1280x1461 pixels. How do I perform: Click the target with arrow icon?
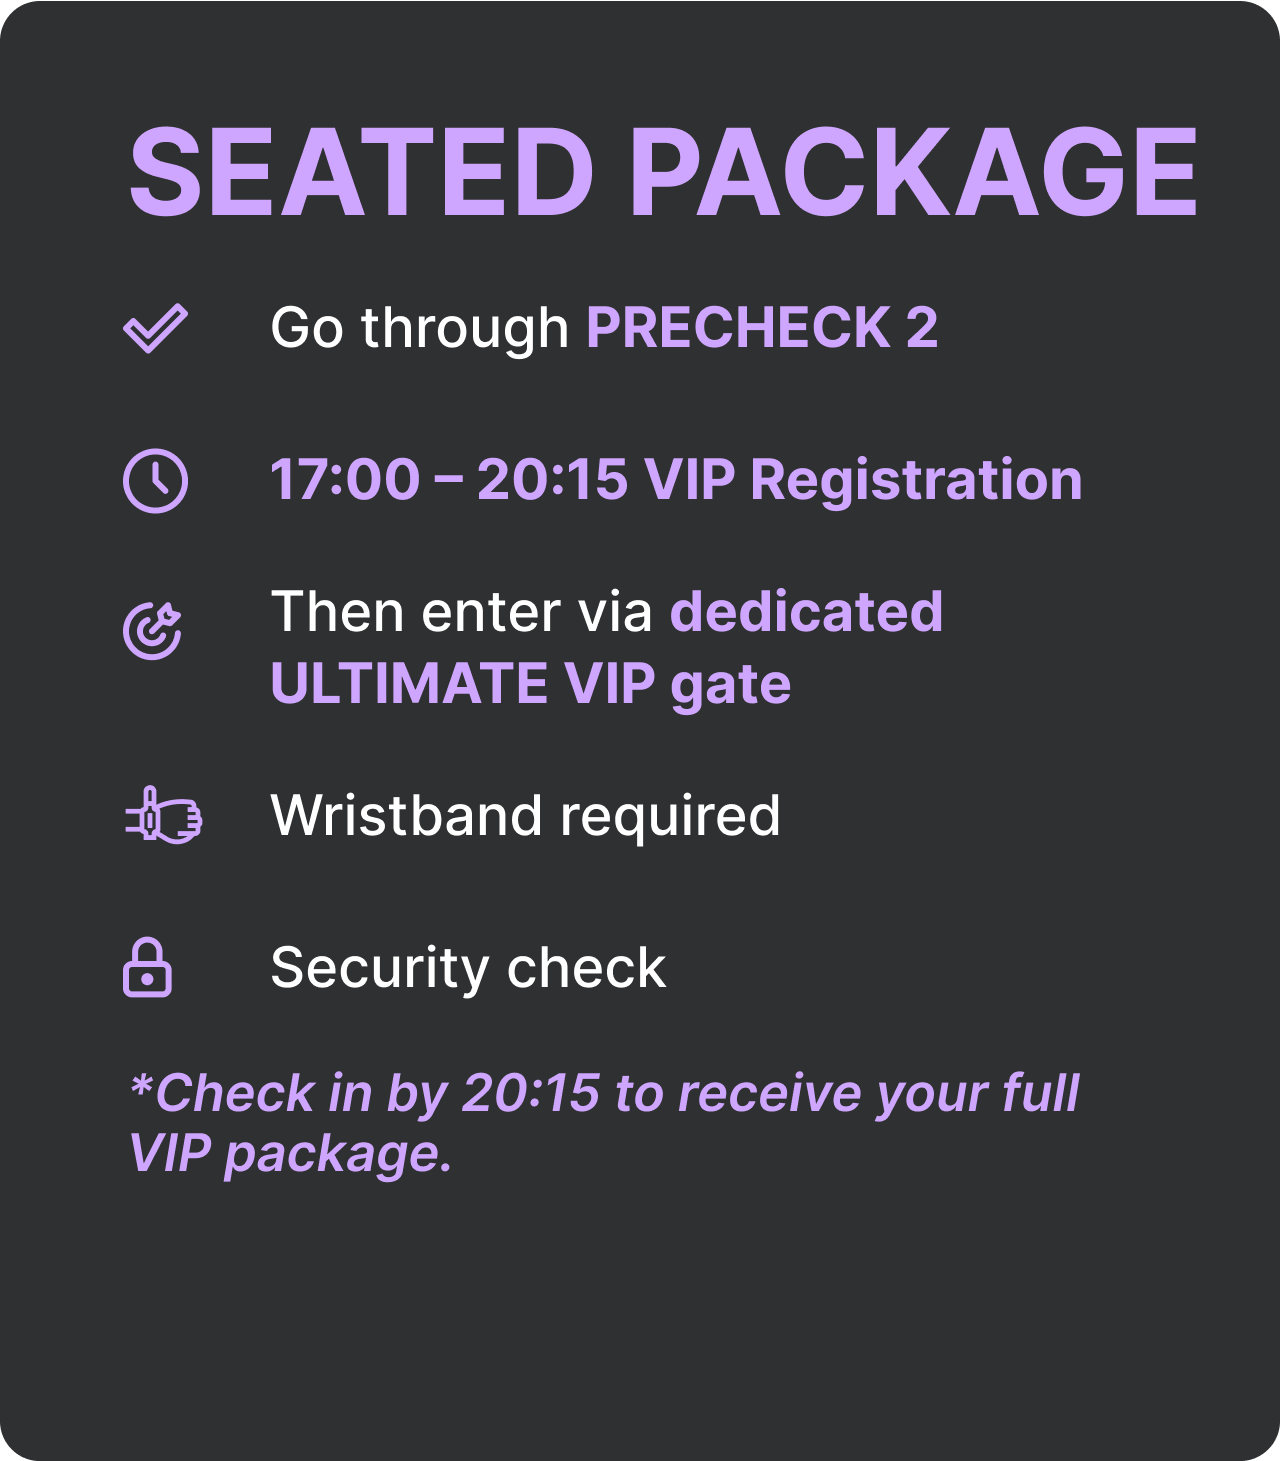click(x=153, y=631)
